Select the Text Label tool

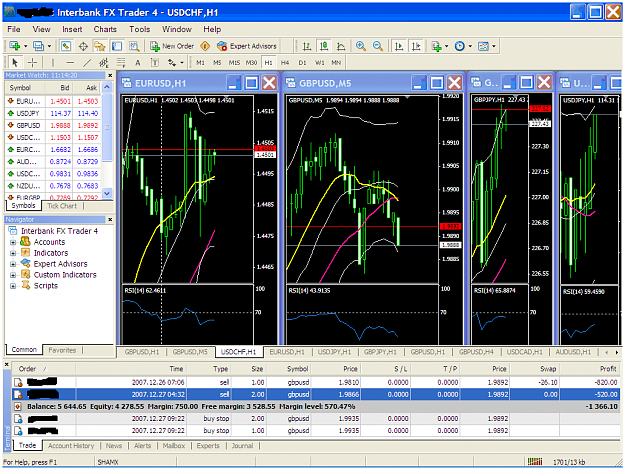coord(155,63)
